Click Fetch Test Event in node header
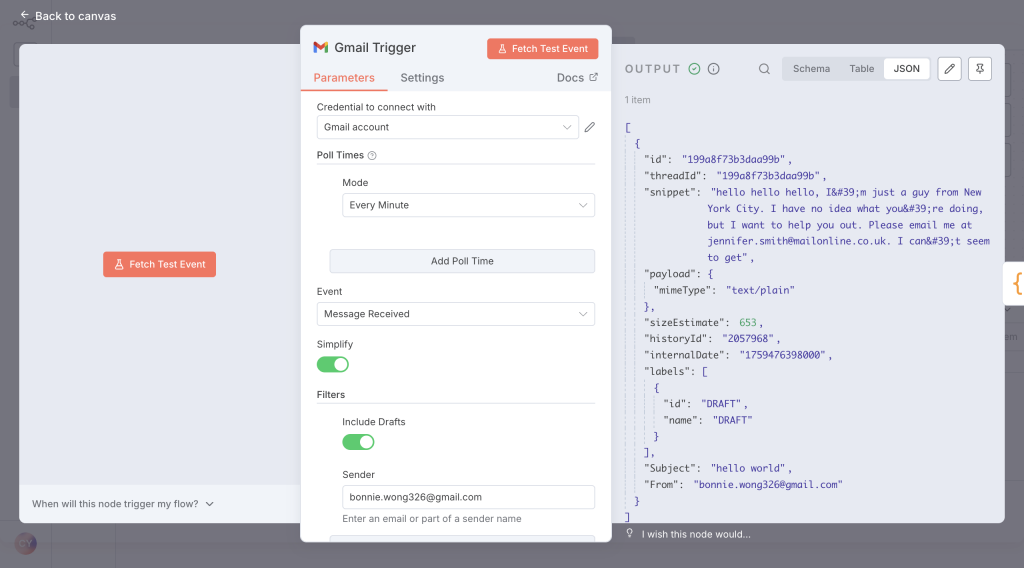The height and width of the screenshot is (568, 1024). [543, 48]
